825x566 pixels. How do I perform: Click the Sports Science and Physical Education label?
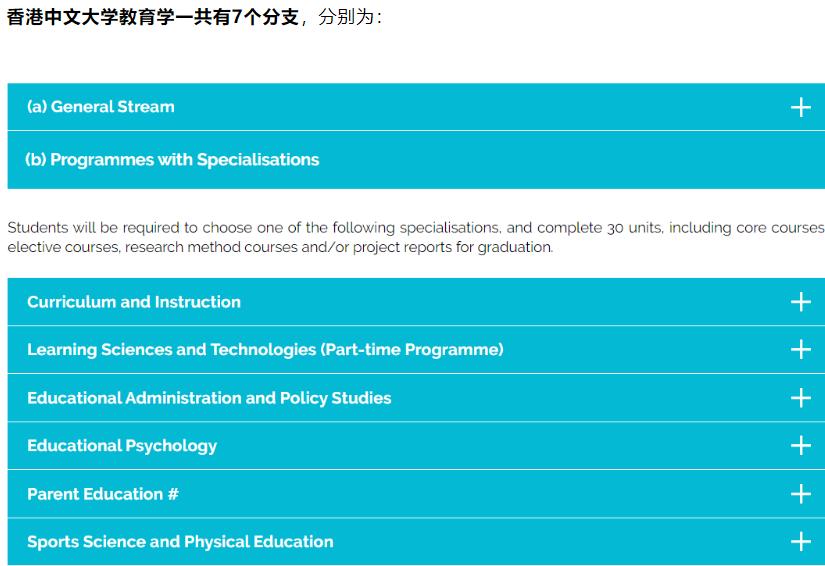point(180,542)
